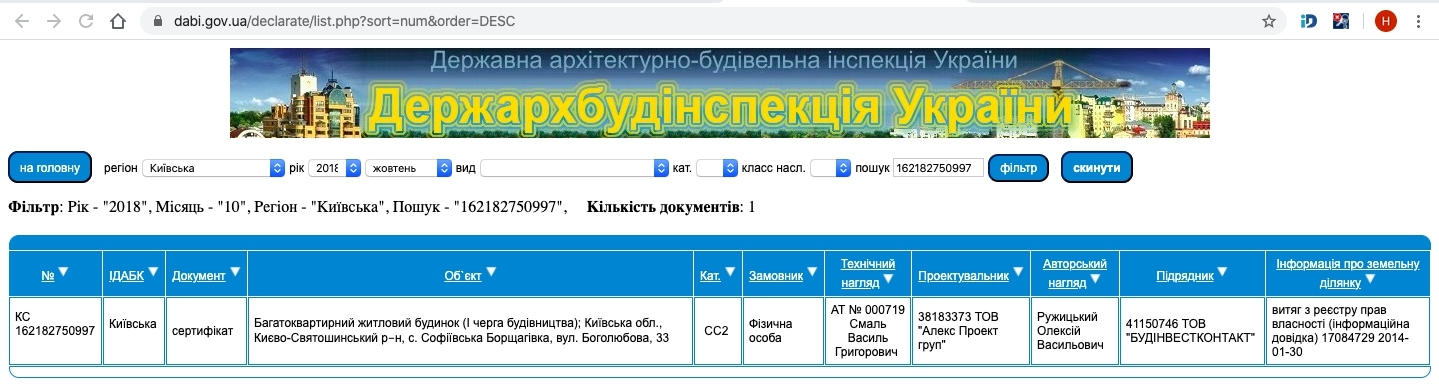Click the sort arrow beside Замовник
This screenshot has height=387, width=1439.
click(x=812, y=272)
